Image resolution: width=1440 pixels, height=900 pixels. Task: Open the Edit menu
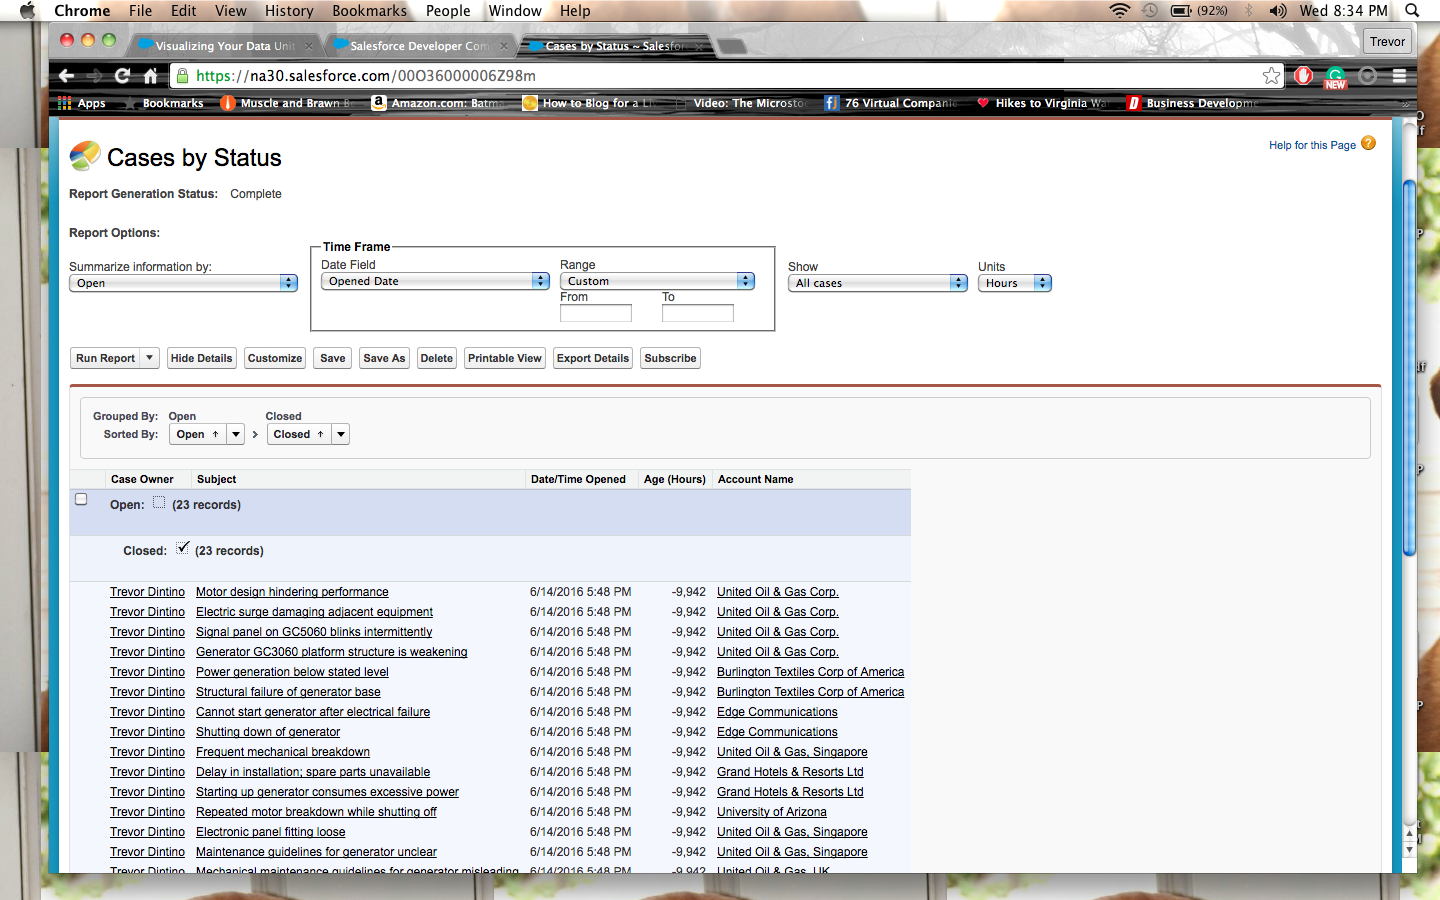pyautogui.click(x=183, y=11)
